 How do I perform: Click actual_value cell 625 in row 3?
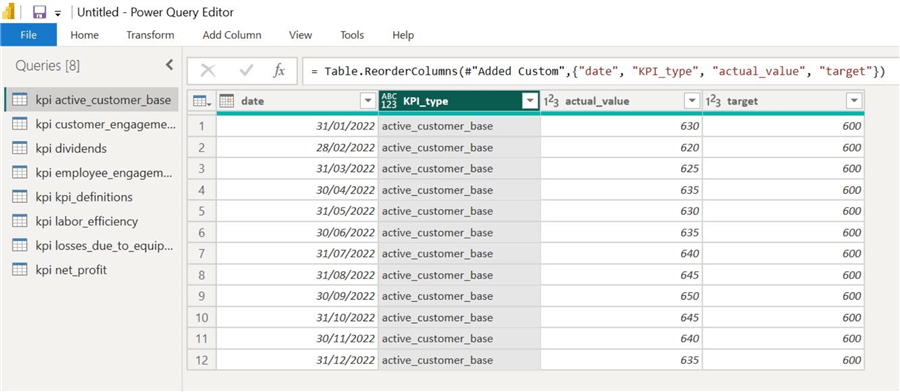tap(621, 169)
